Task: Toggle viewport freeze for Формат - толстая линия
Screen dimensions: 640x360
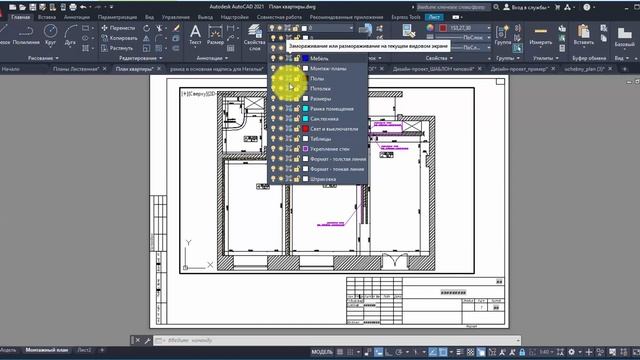Action: pyautogui.click(x=289, y=159)
